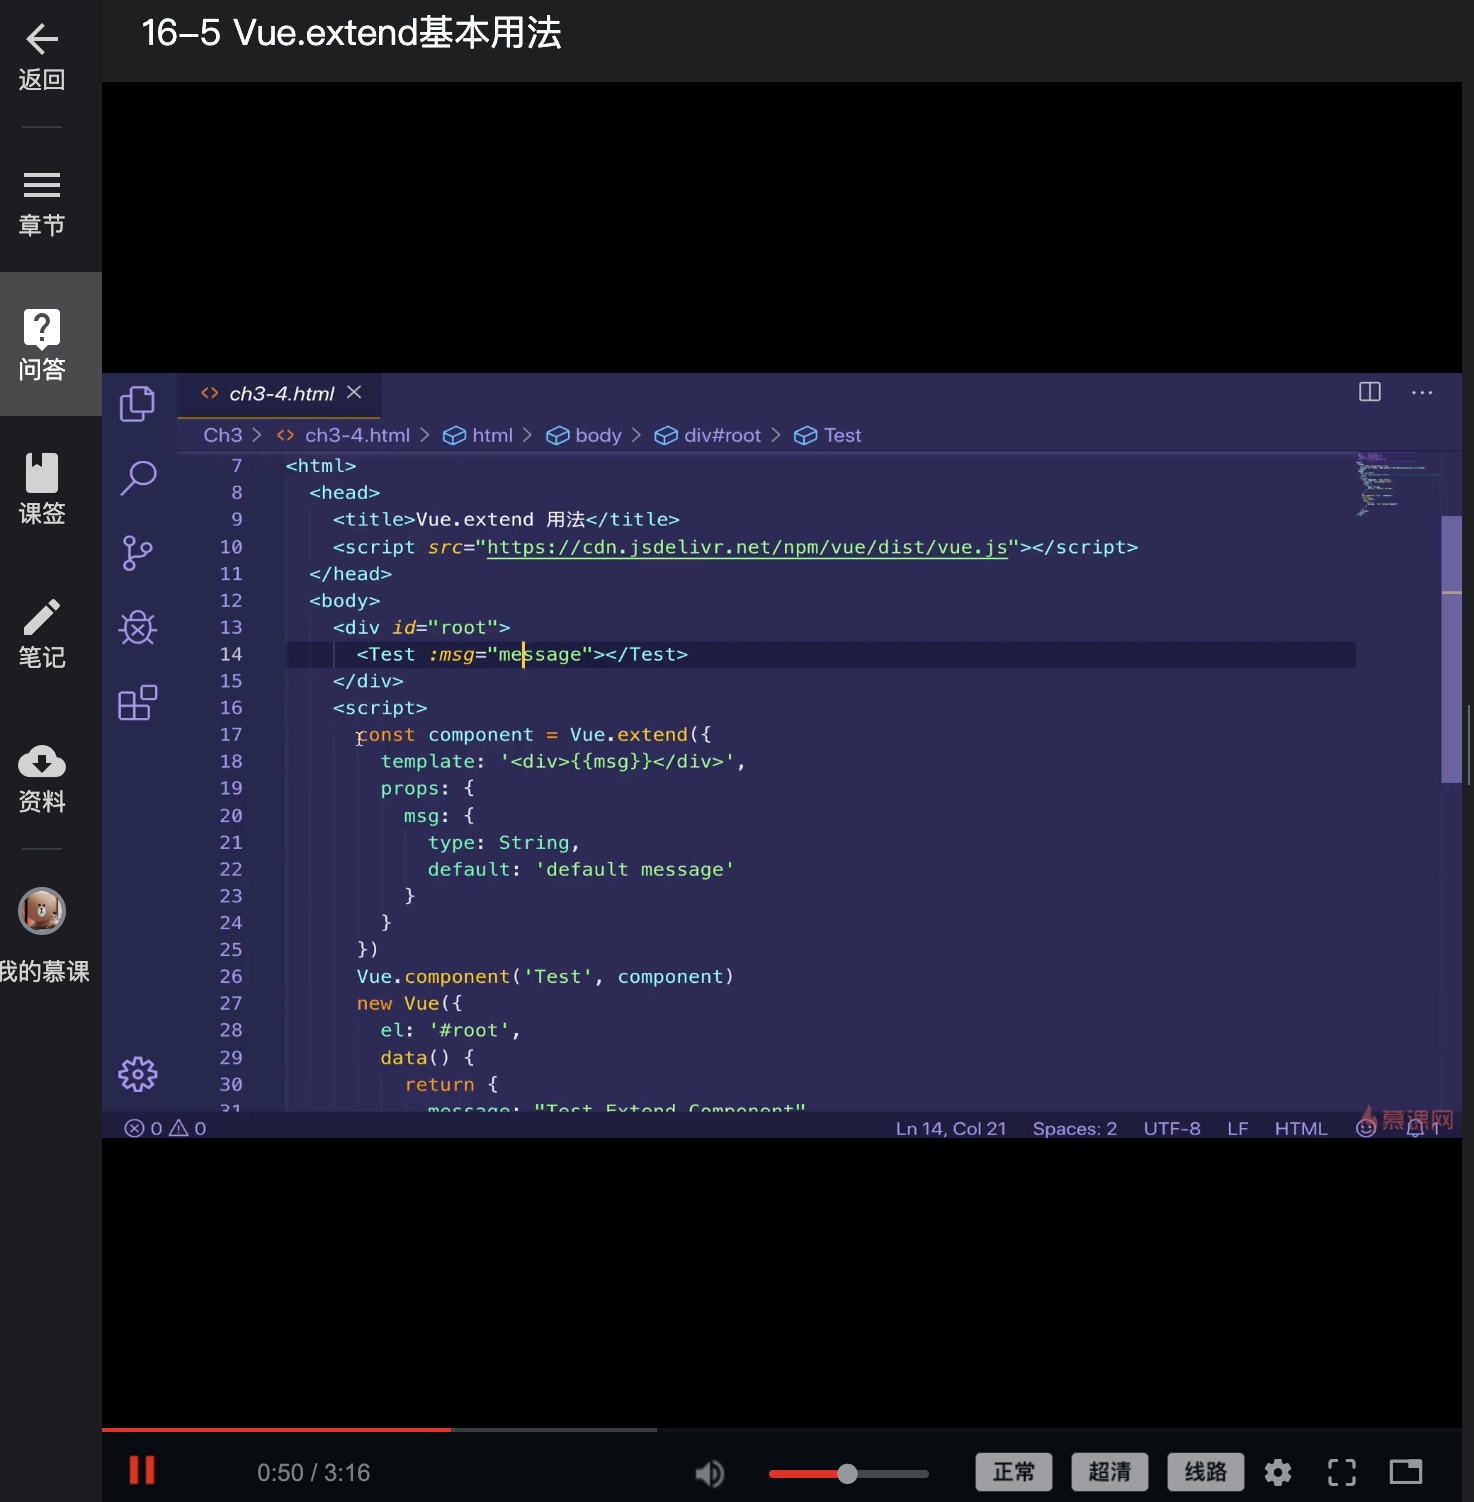Open the 线路 line selection menu
Screen dimensions: 1474x1502
tap(1206, 1472)
